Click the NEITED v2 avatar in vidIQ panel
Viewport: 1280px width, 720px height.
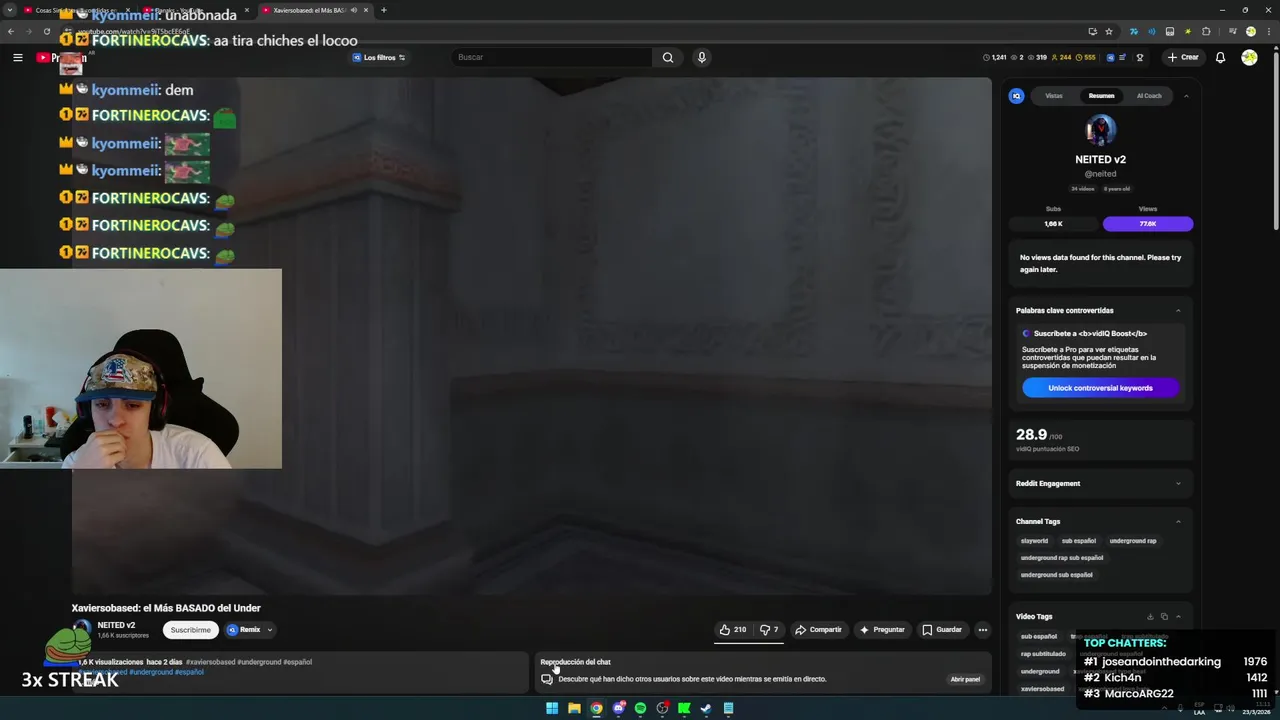point(1100,131)
